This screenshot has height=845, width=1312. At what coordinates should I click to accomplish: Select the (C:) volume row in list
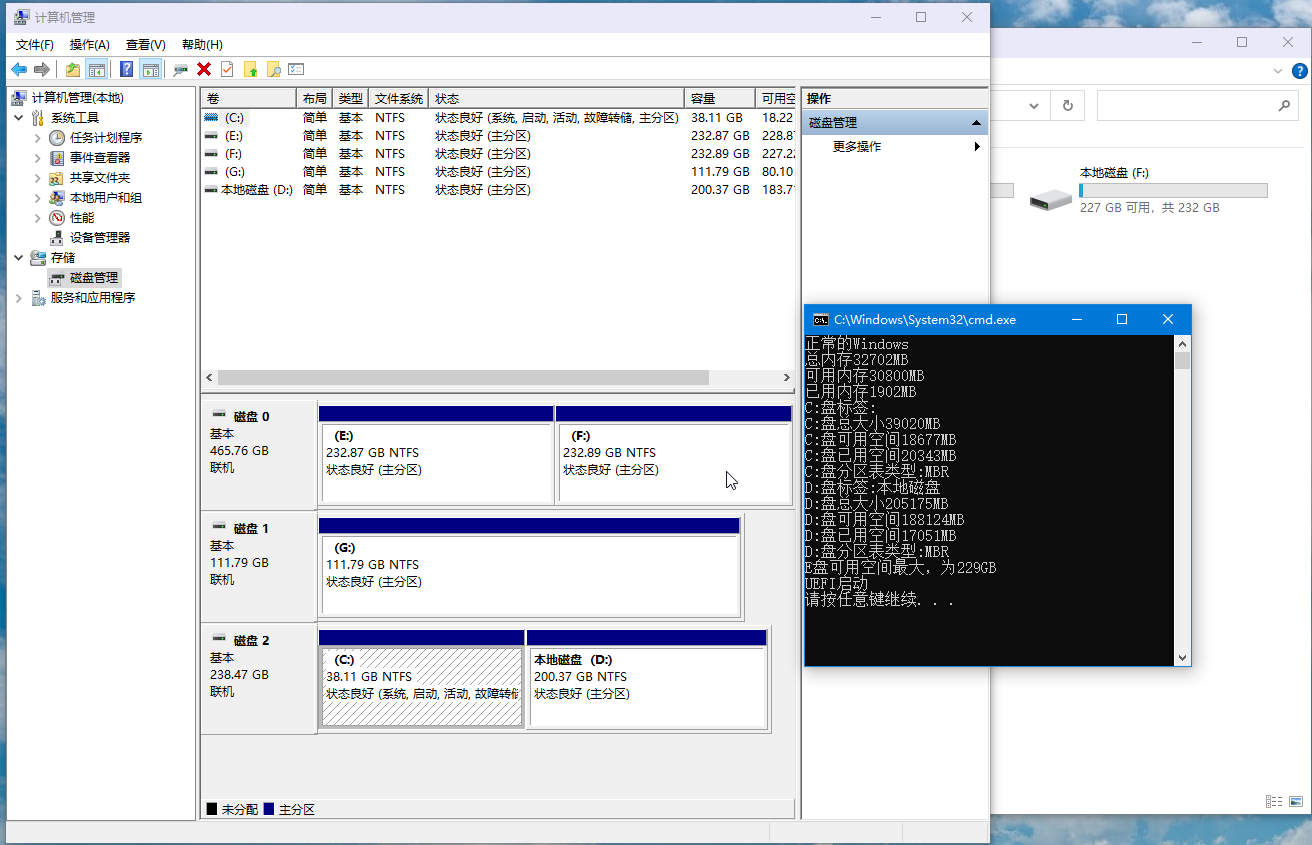[498, 118]
